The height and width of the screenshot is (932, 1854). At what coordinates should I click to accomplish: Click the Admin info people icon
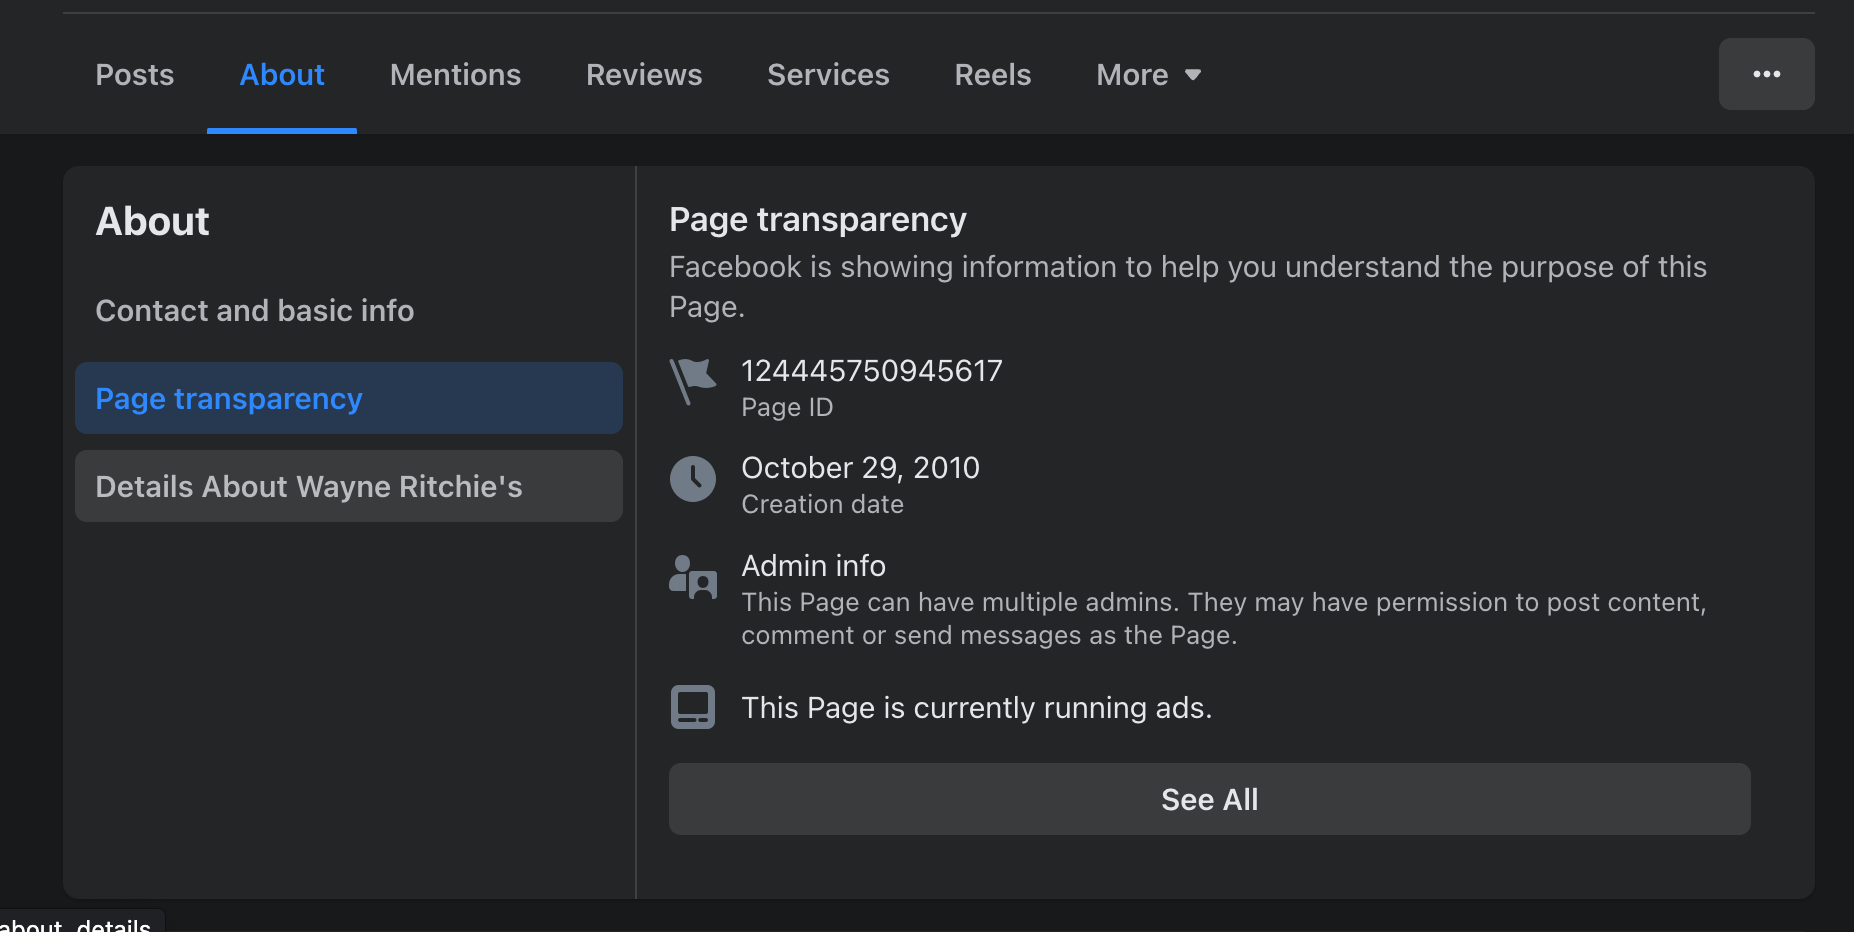(x=692, y=577)
